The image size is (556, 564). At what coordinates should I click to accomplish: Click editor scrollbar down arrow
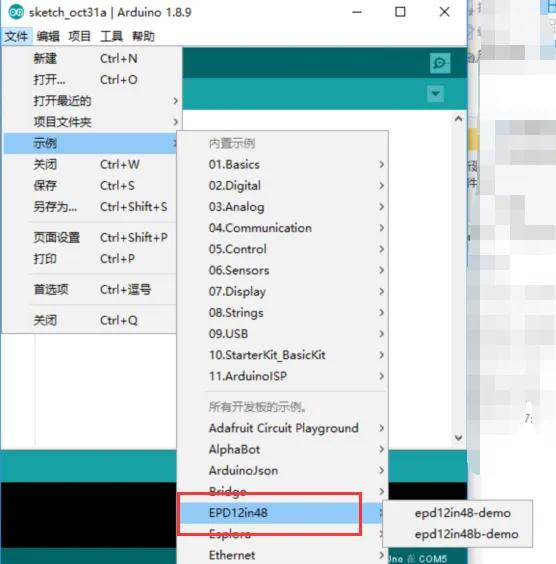pyautogui.click(x=459, y=438)
